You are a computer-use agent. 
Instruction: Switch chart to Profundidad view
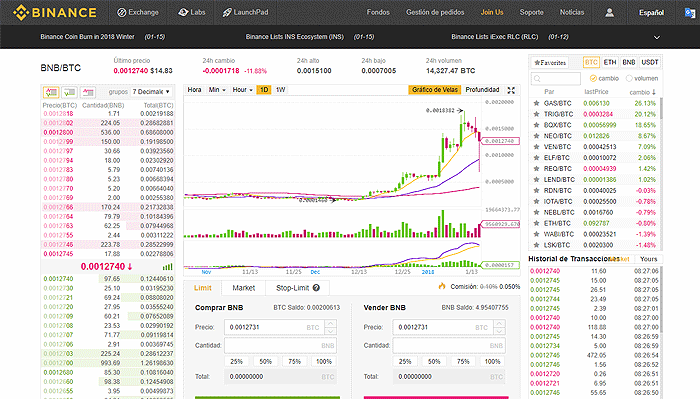coord(482,90)
